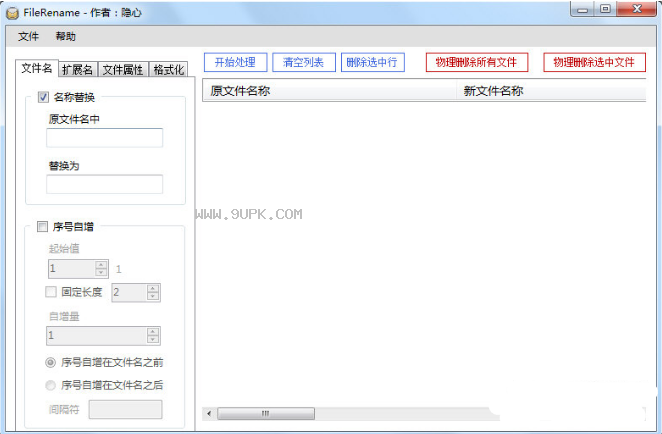Click the 清空列表 button
The height and width of the screenshot is (434, 662).
304,62
